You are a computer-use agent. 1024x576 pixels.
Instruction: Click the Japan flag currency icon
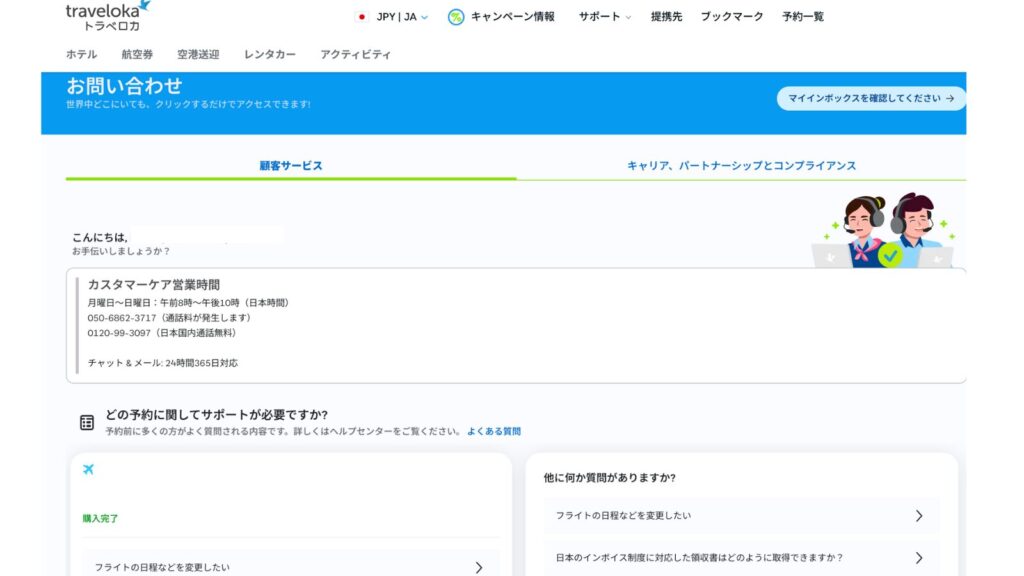[x=361, y=17]
